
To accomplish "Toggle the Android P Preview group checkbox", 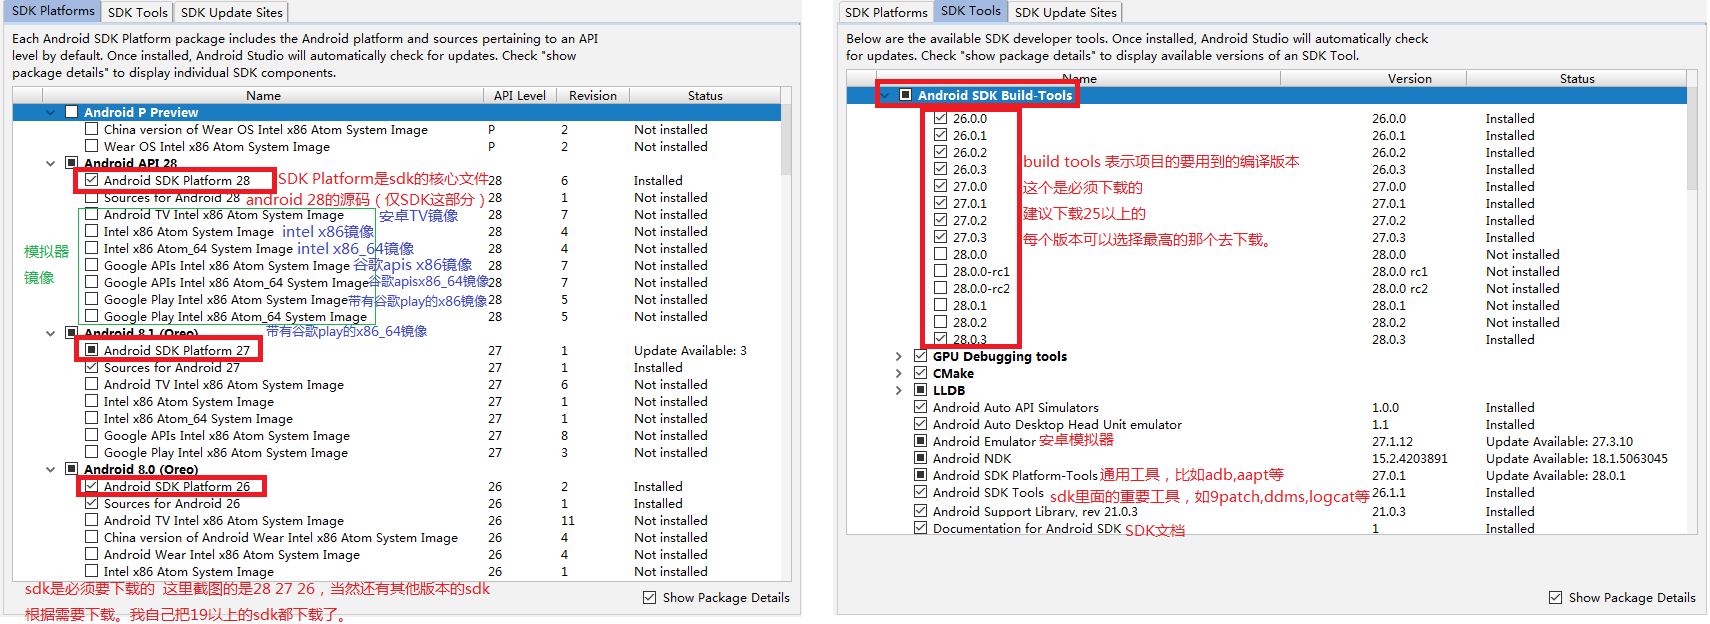I will 71,112.
